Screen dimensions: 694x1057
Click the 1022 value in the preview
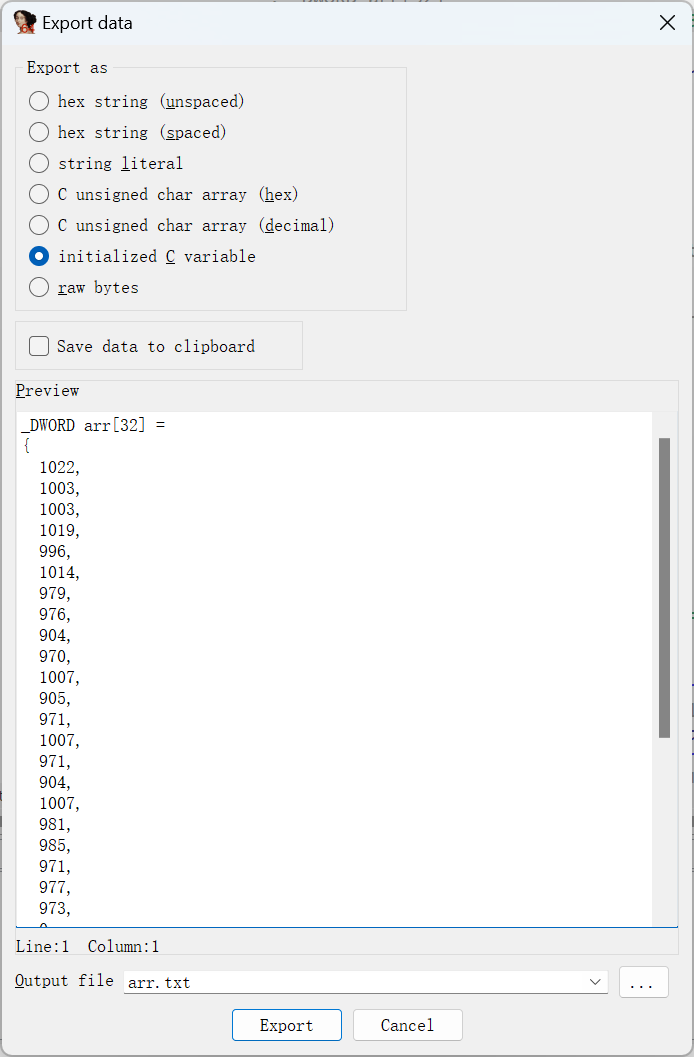pyautogui.click(x=59, y=467)
